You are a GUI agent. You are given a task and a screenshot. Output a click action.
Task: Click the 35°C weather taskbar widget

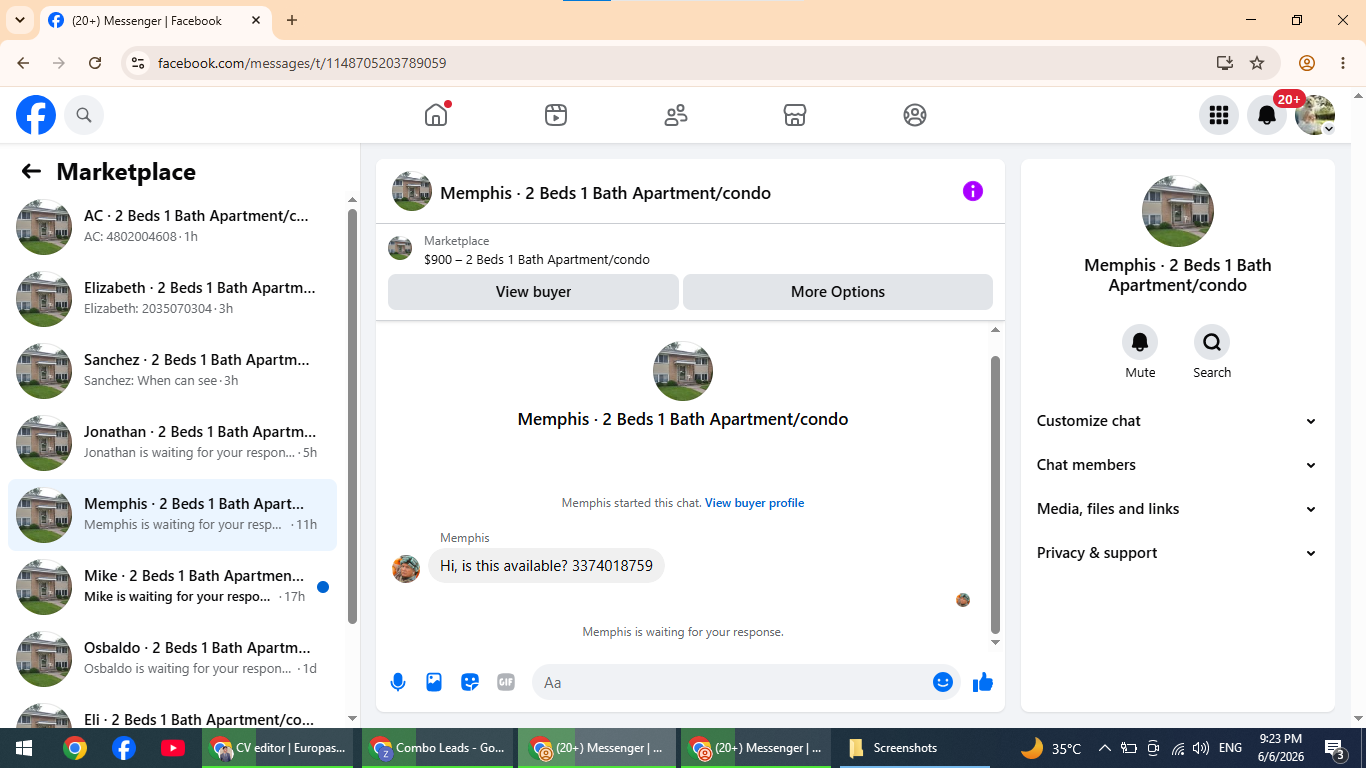pos(1051,748)
